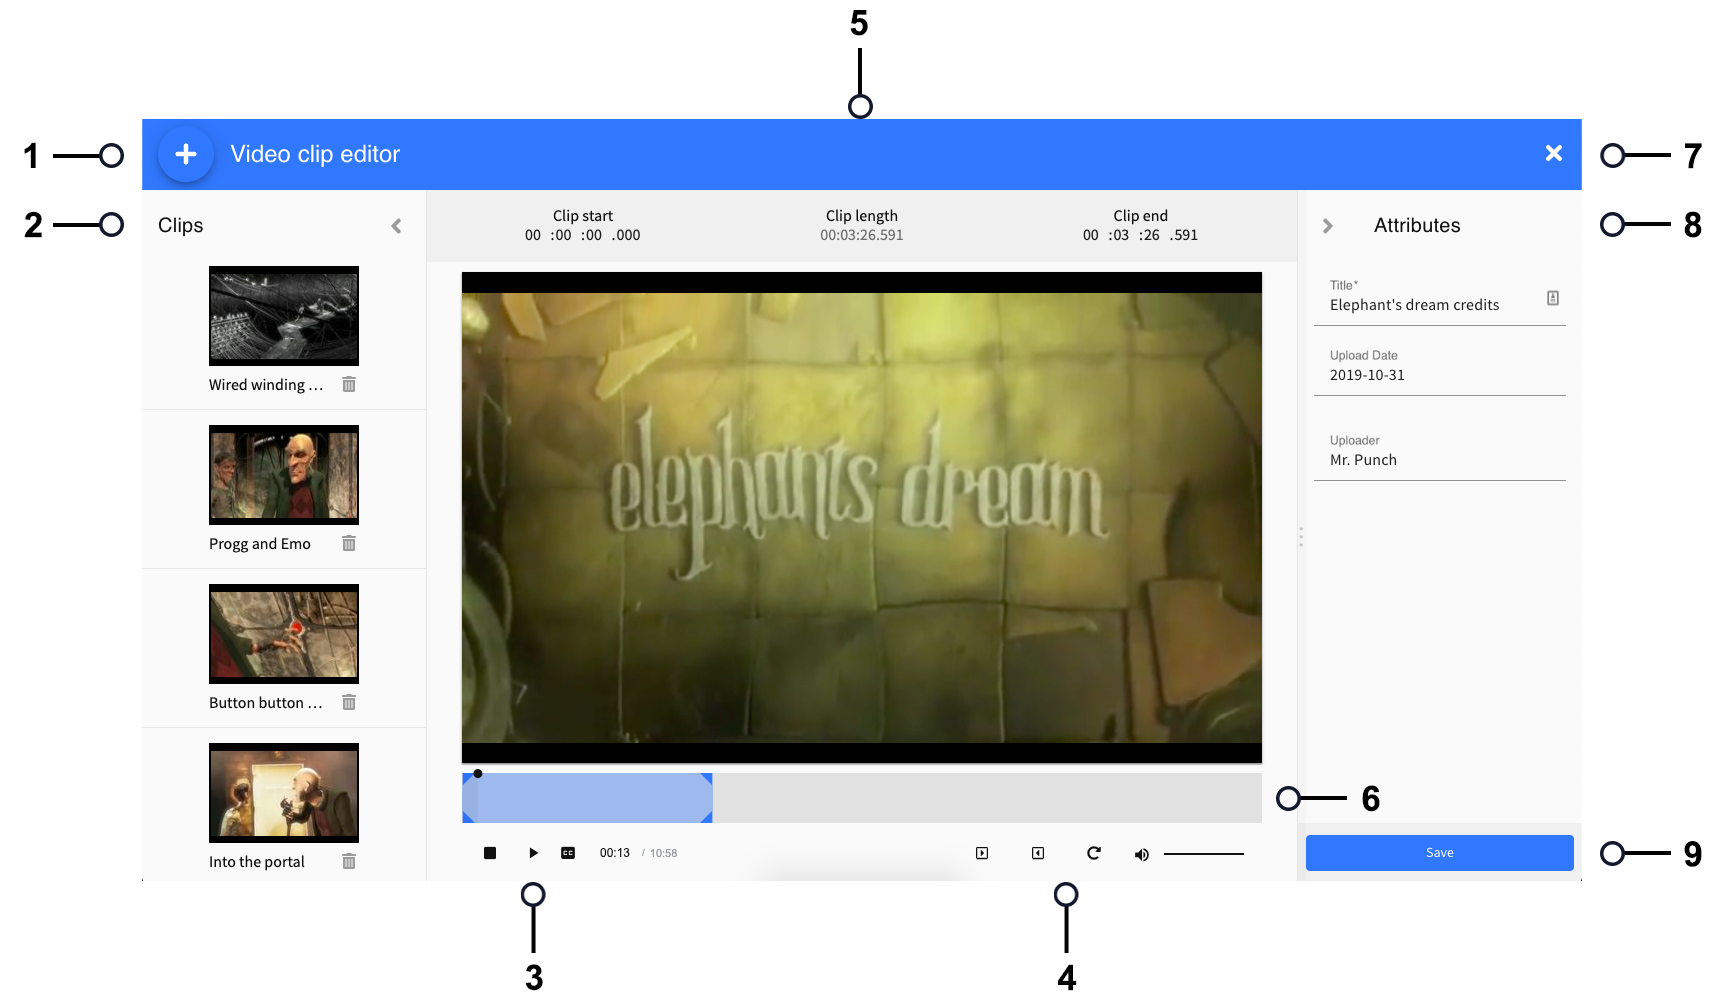Play the video
Image resolution: width=1726 pixels, height=1000 pixels.
tap(533, 853)
